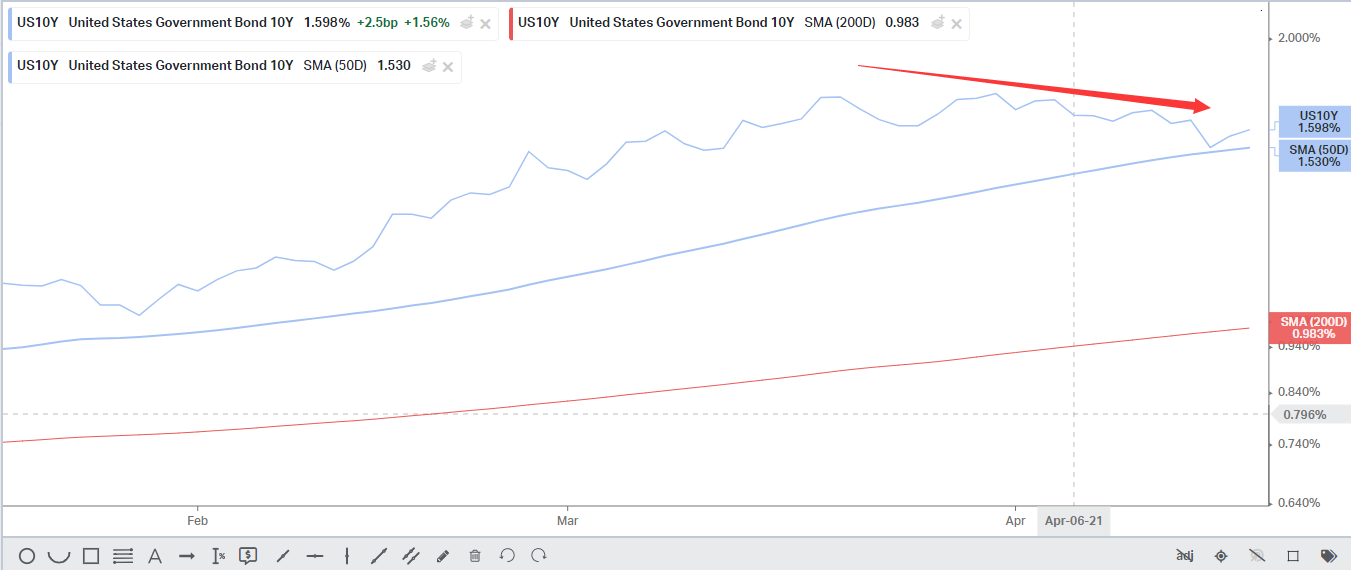Click the Mar label on time axis
Viewport: 1351px width, 570px height.
[568, 521]
